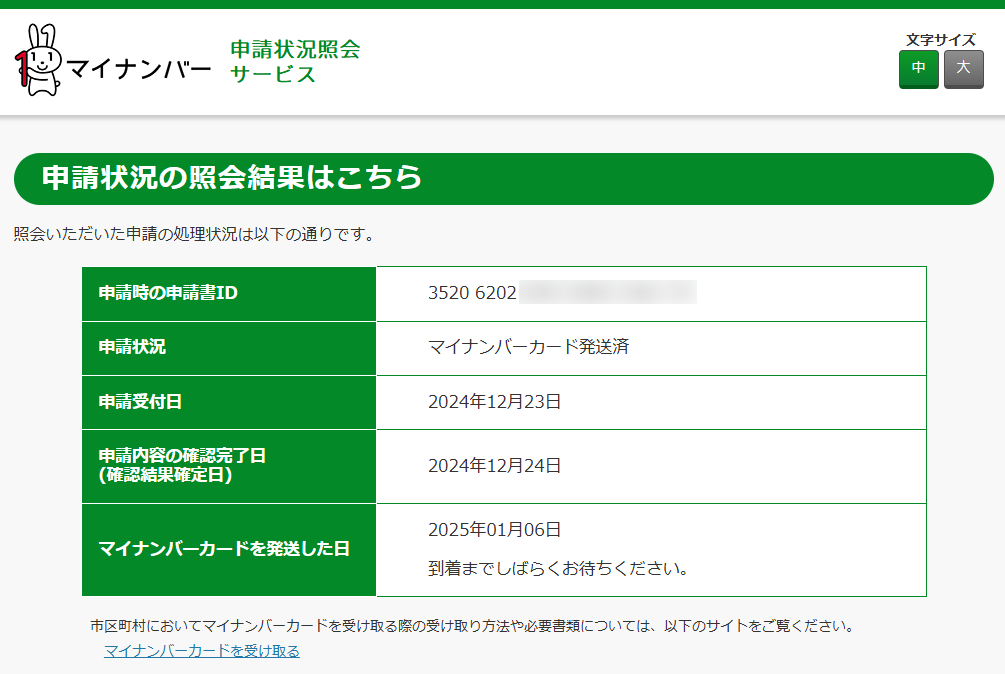Click the 申請時の申請書ID header cell

coord(229,294)
